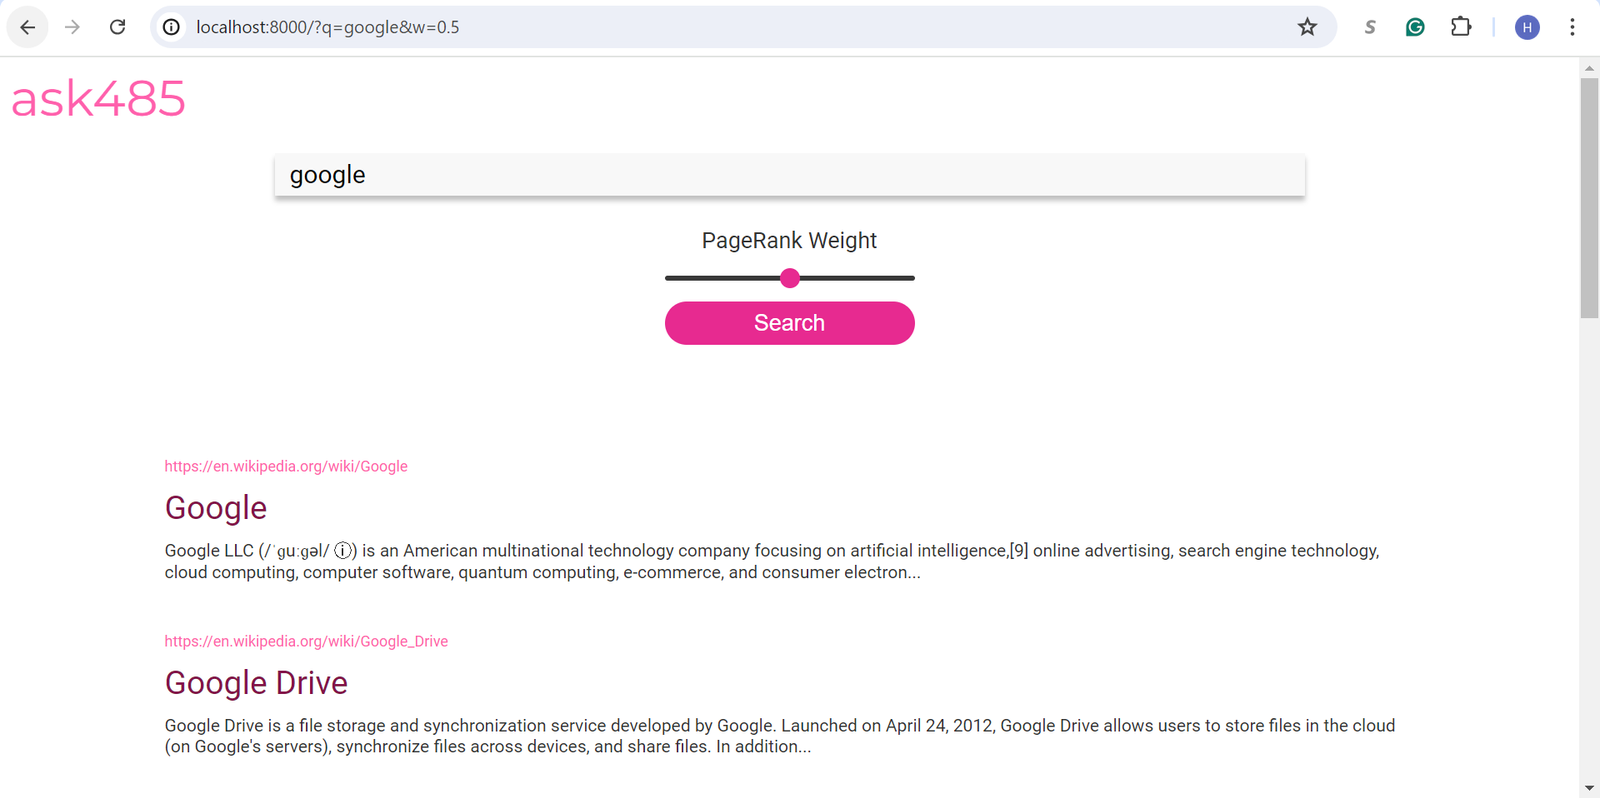Focus the search box containing google
Screen dimensions: 1600x798
pyautogui.click(x=789, y=175)
